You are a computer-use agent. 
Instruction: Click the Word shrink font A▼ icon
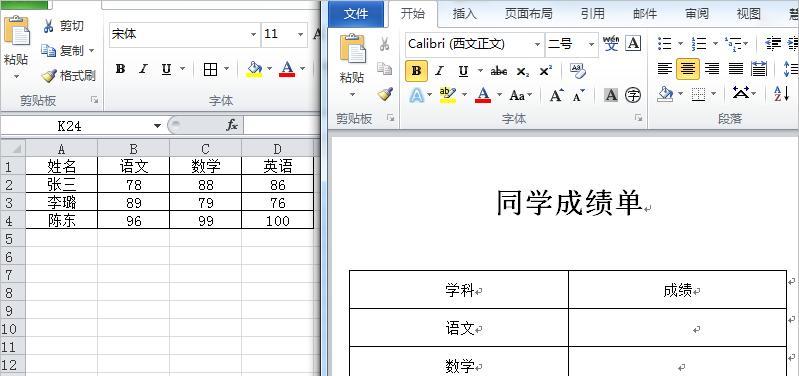tap(578, 95)
